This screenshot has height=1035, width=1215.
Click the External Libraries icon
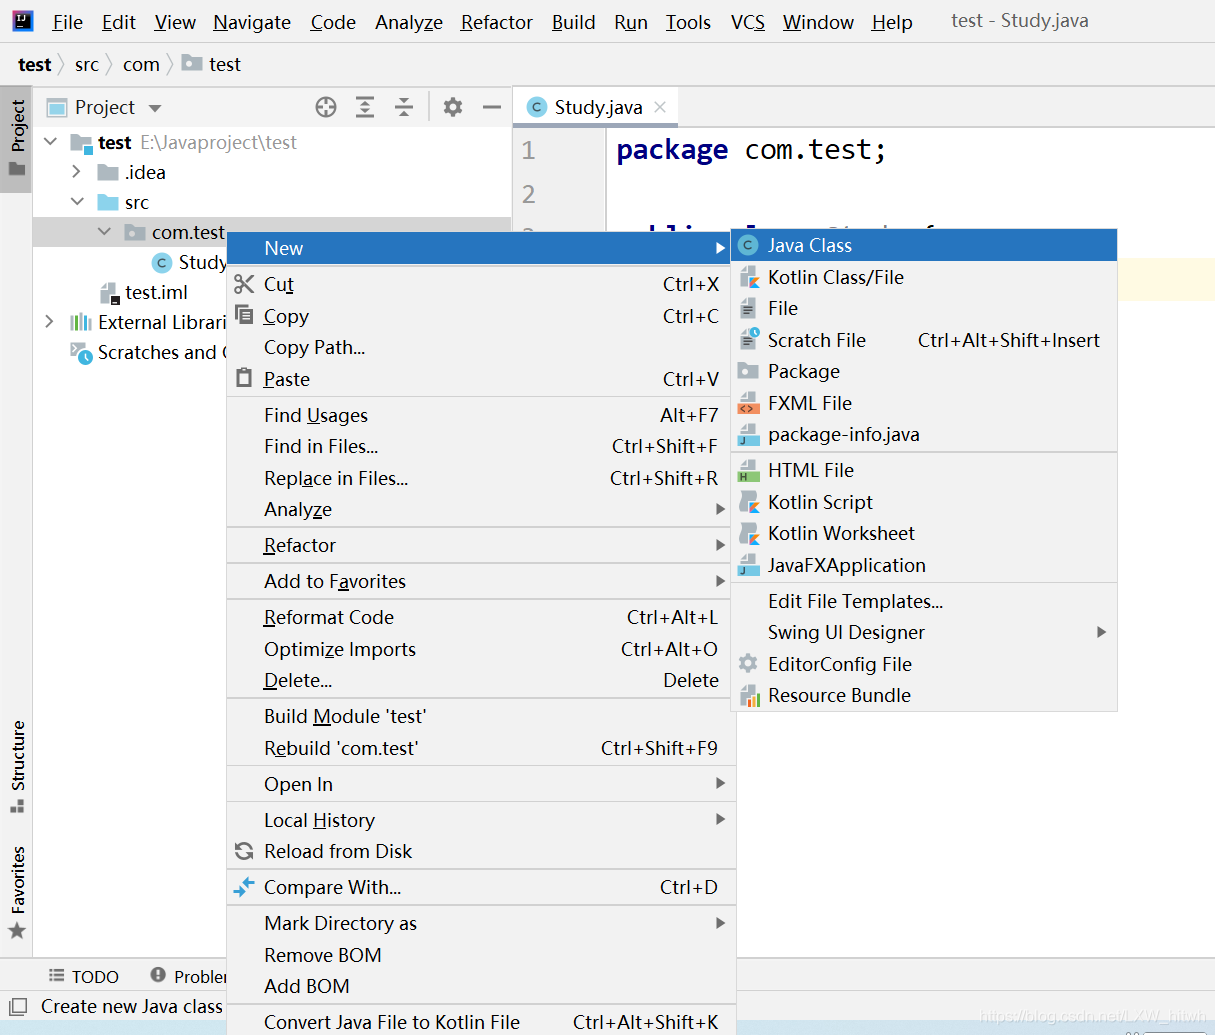pos(81,322)
